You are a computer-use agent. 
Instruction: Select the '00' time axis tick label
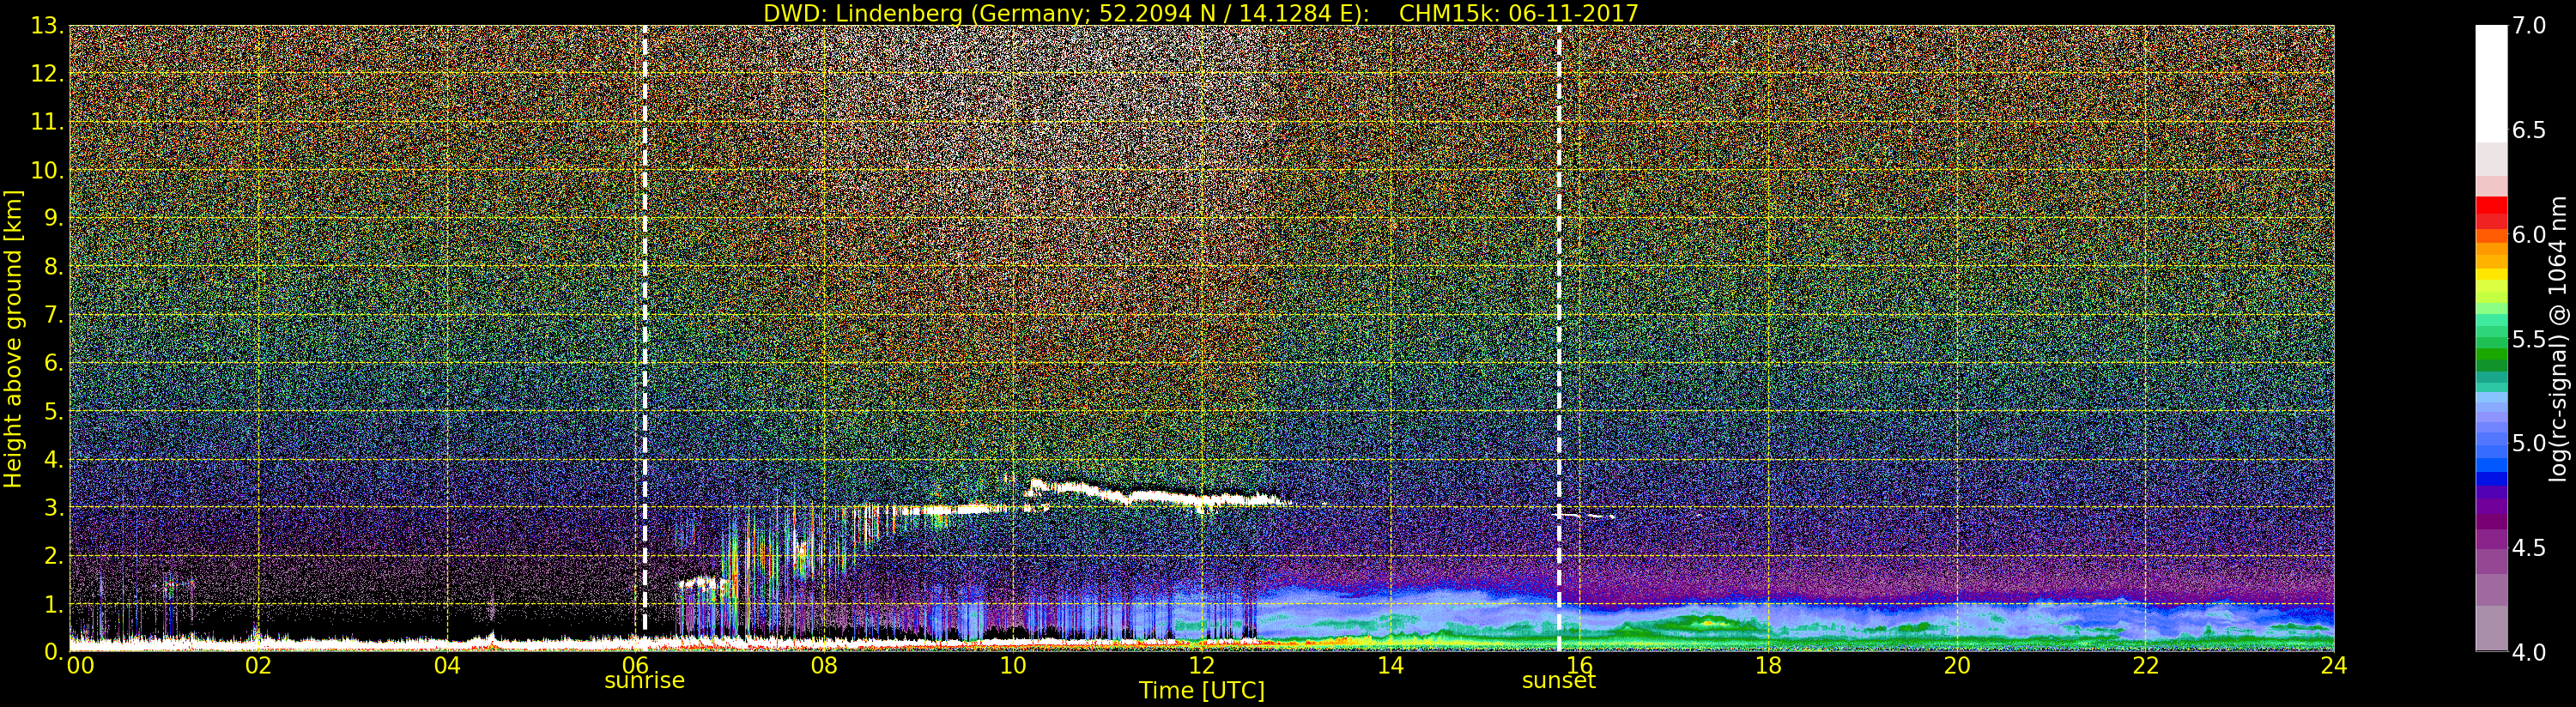point(80,665)
